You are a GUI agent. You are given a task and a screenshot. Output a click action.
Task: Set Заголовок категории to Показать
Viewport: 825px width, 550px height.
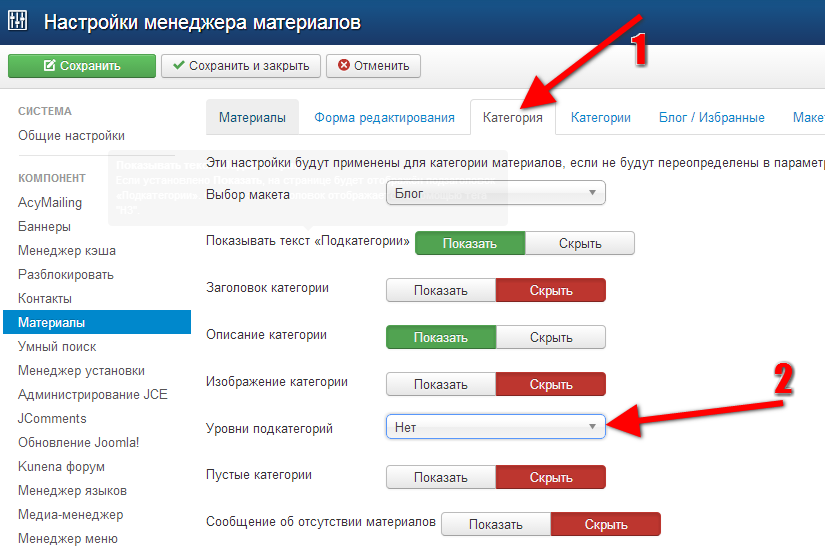point(441,290)
